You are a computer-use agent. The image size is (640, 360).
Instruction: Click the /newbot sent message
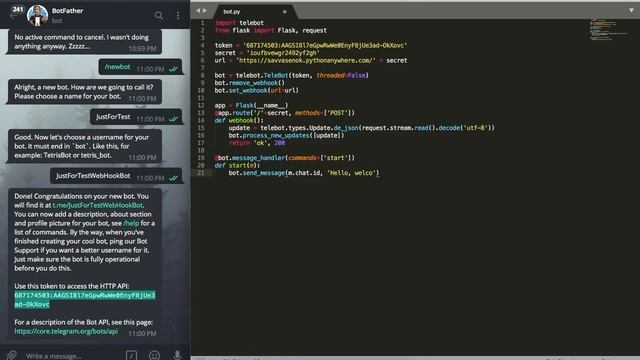pos(140,67)
